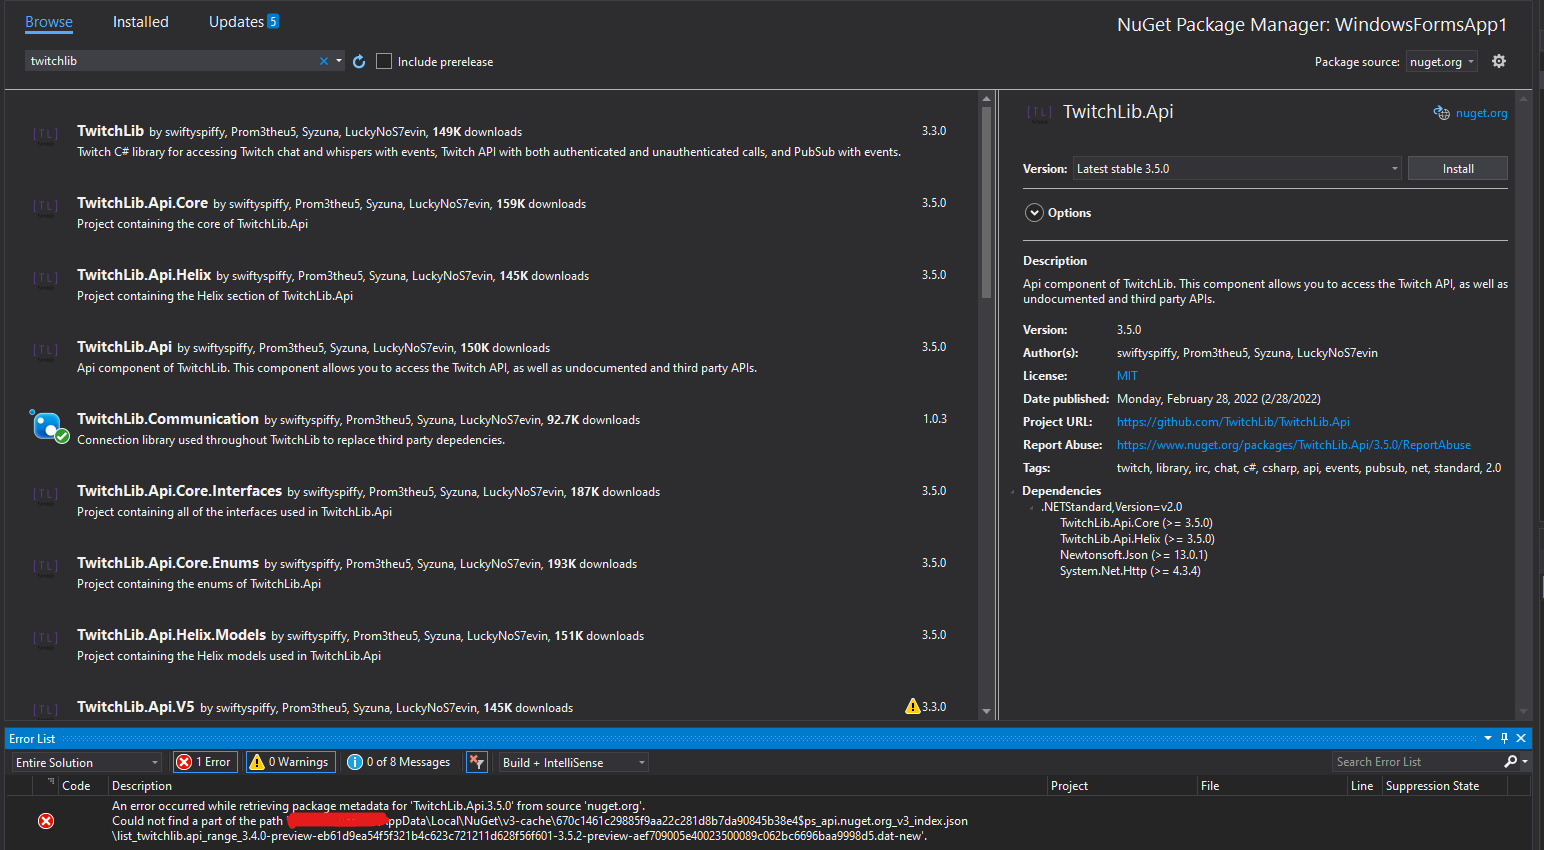Click the Install button
This screenshot has height=850, width=1544.
pos(1458,168)
